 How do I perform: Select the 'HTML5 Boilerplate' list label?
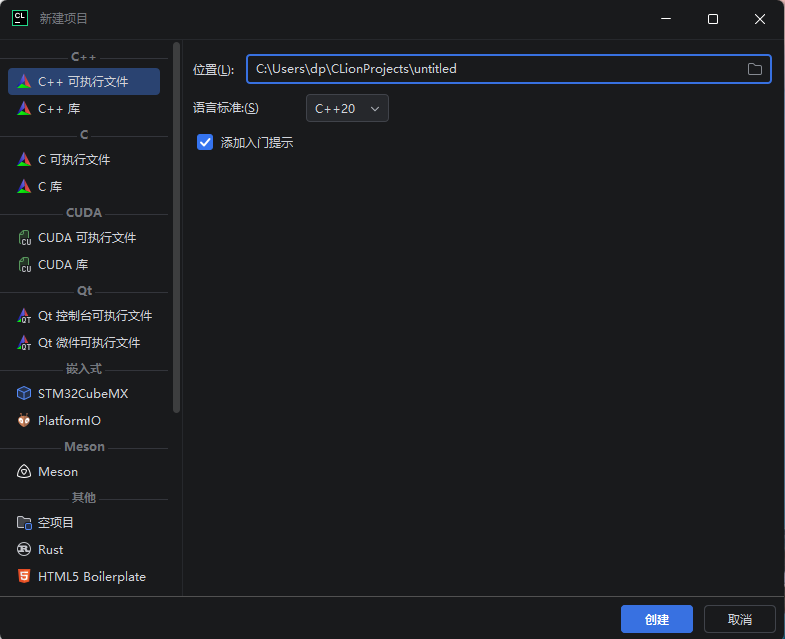pyautogui.click(x=92, y=577)
